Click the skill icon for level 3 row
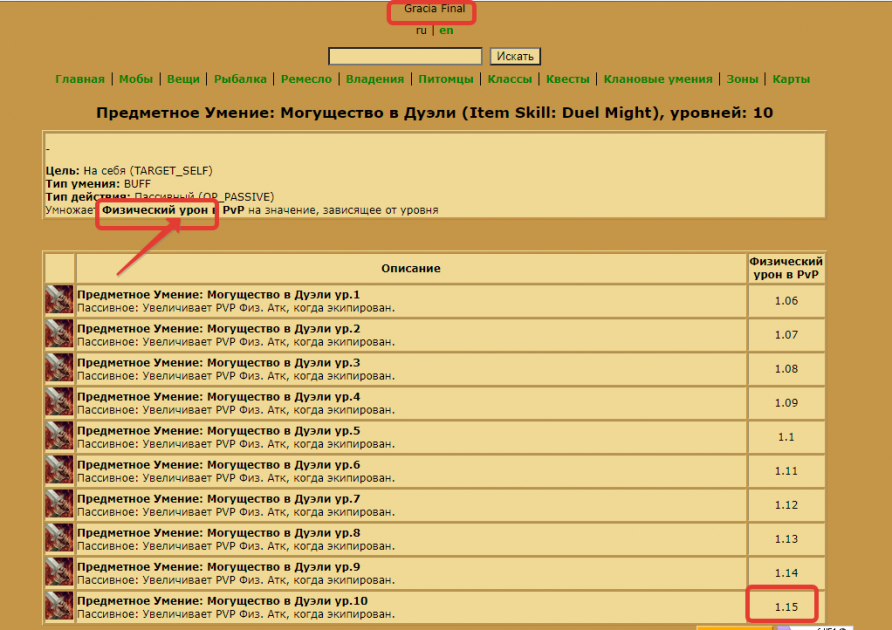 [59, 369]
